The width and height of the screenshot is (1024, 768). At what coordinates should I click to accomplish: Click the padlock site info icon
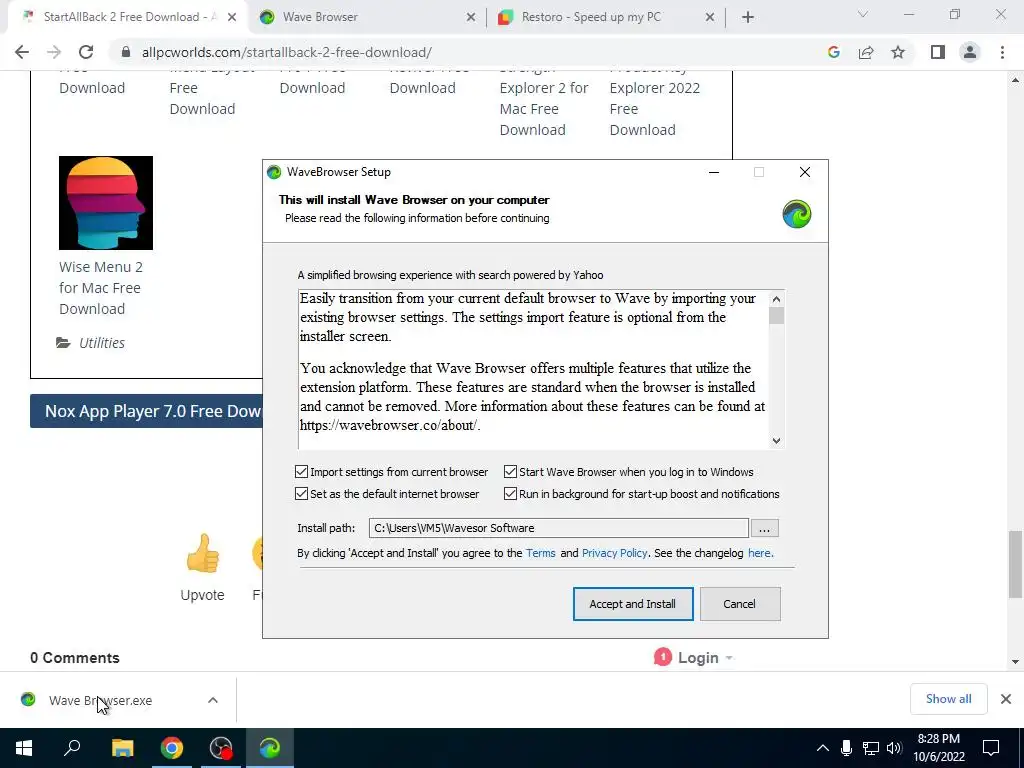click(x=126, y=52)
